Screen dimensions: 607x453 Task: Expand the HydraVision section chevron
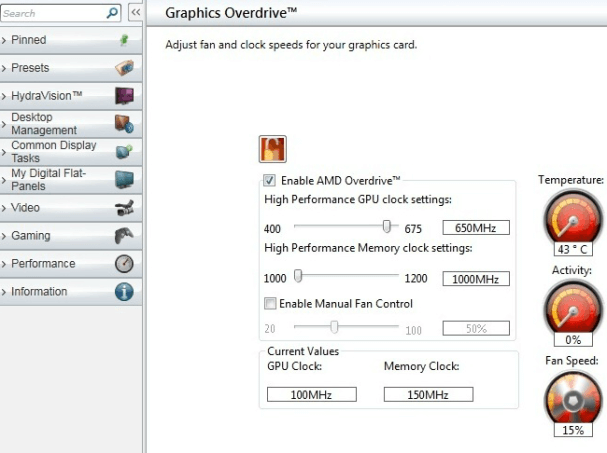pyautogui.click(x=4, y=96)
